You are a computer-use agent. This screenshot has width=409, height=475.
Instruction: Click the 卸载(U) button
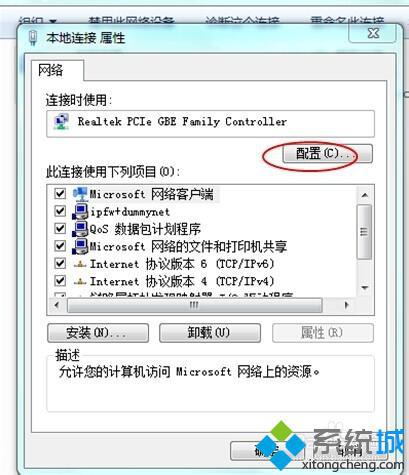coord(210,333)
